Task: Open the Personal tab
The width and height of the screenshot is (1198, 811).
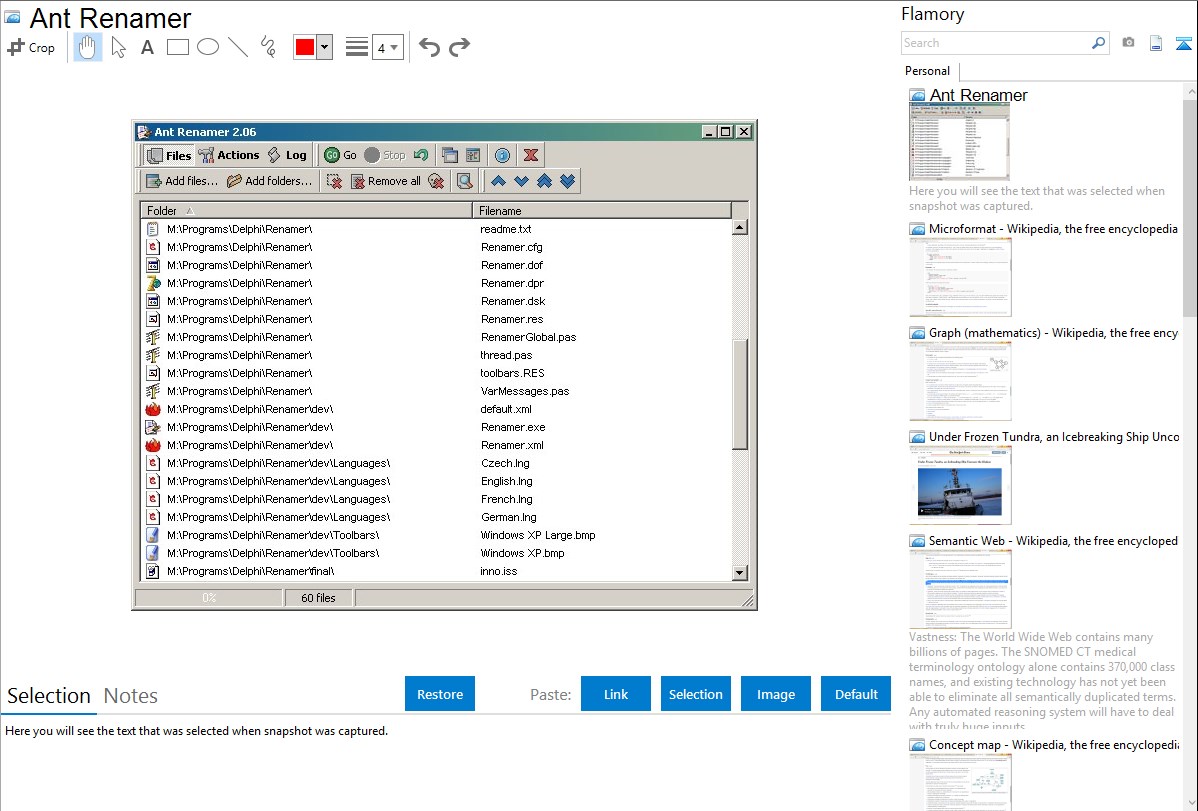Action: click(928, 71)
